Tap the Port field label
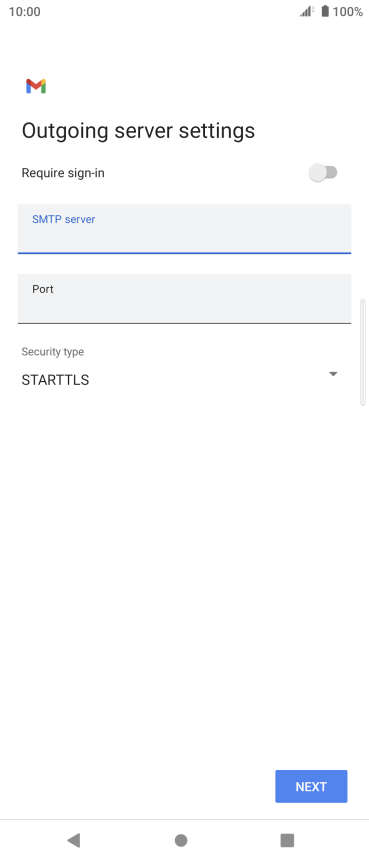The width and height of the screenshot is (369, 862). tap(43, 289)
